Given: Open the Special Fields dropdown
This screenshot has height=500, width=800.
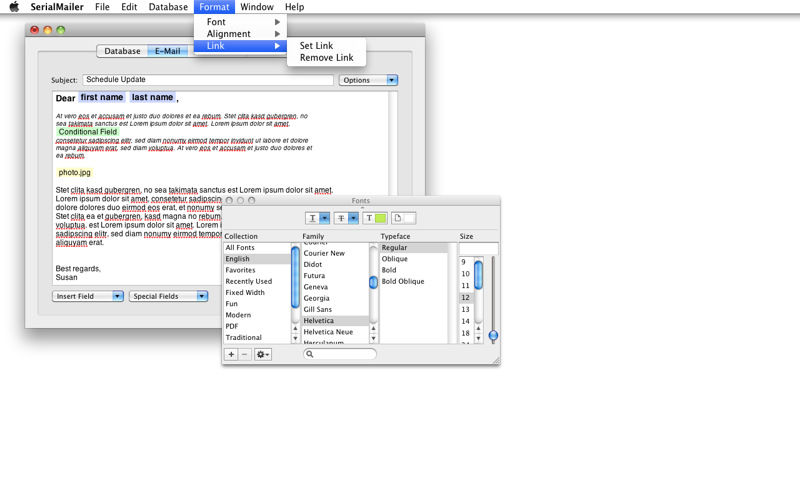Looking at the screenshot, I should point(168,296).
